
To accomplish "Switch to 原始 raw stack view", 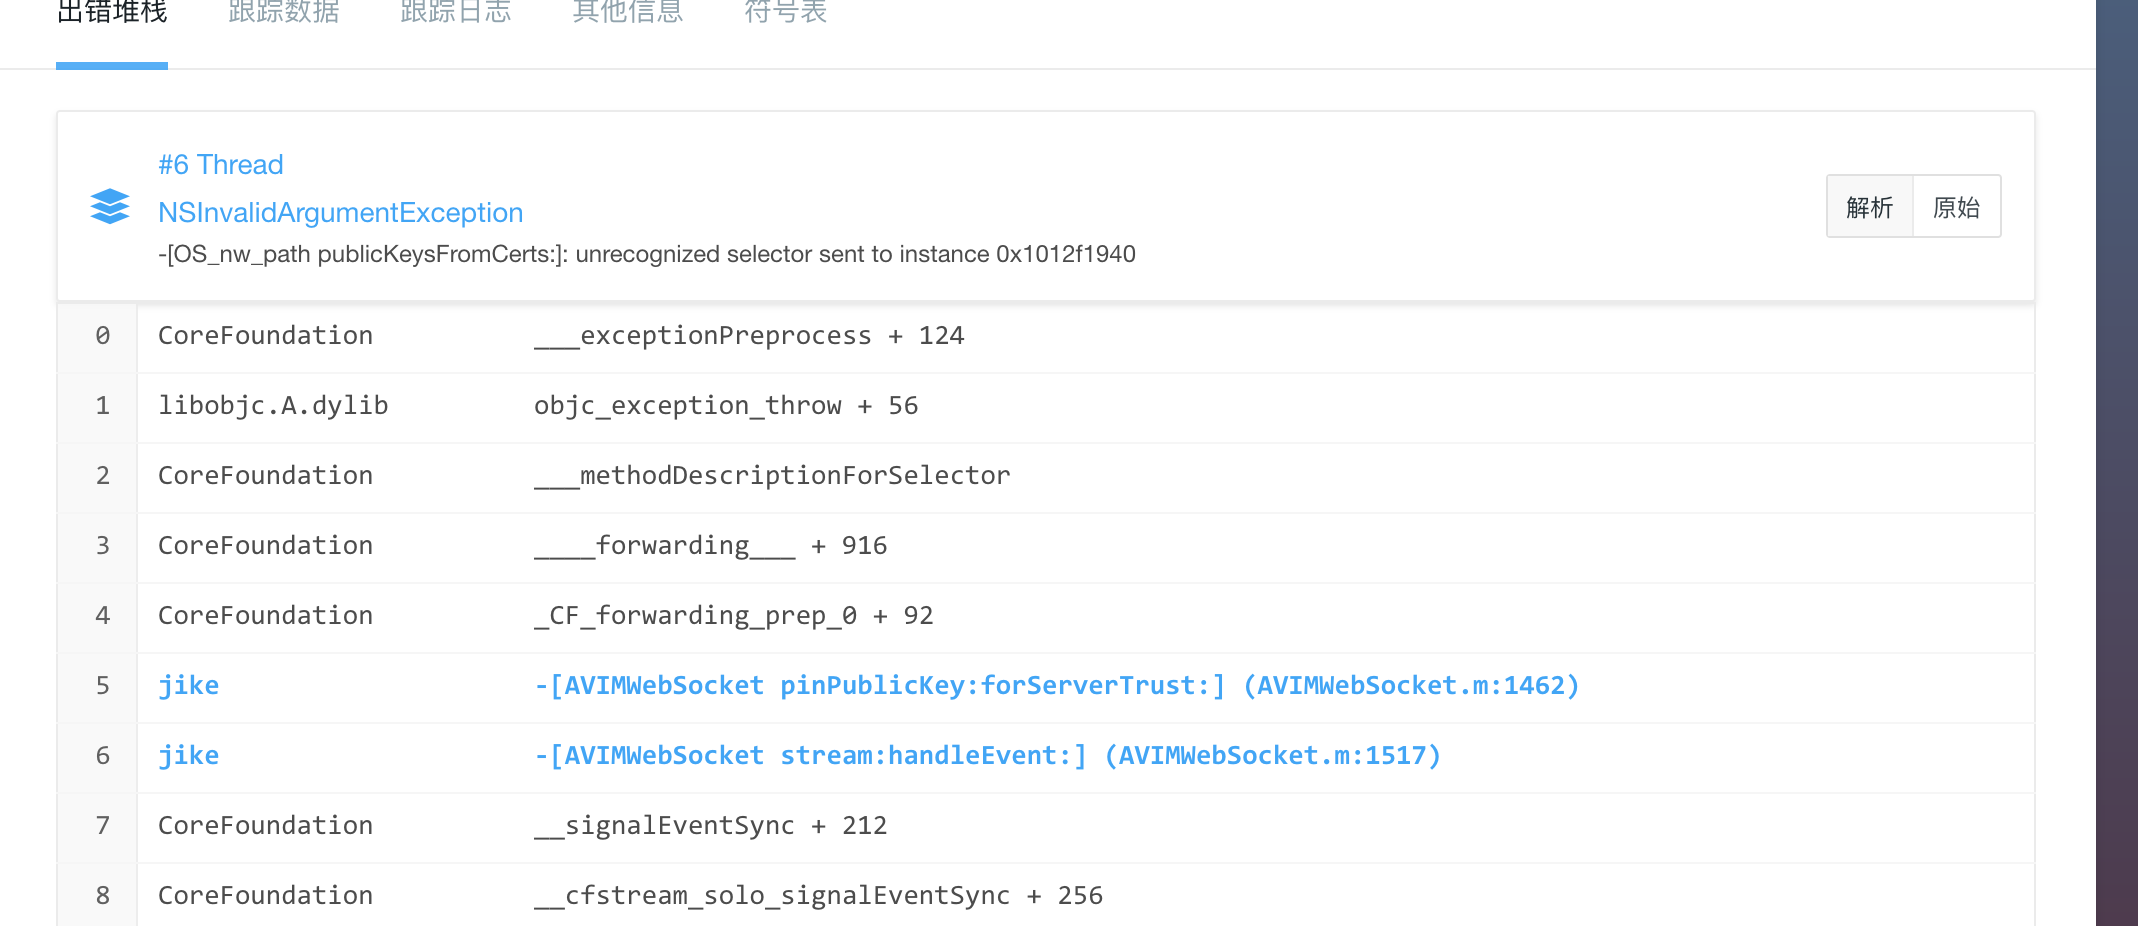I will 1956,206.
